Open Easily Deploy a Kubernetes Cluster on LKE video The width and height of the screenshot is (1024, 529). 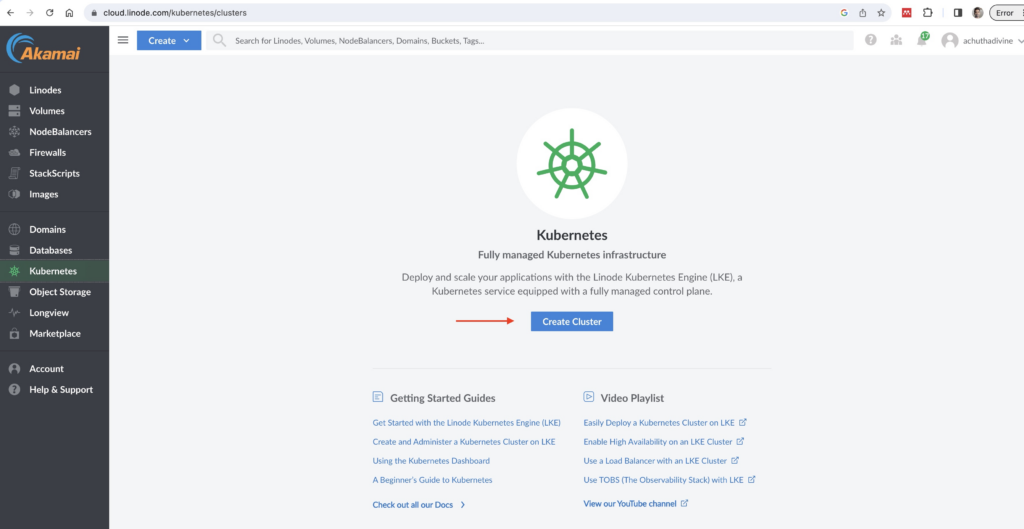[665, 423]
